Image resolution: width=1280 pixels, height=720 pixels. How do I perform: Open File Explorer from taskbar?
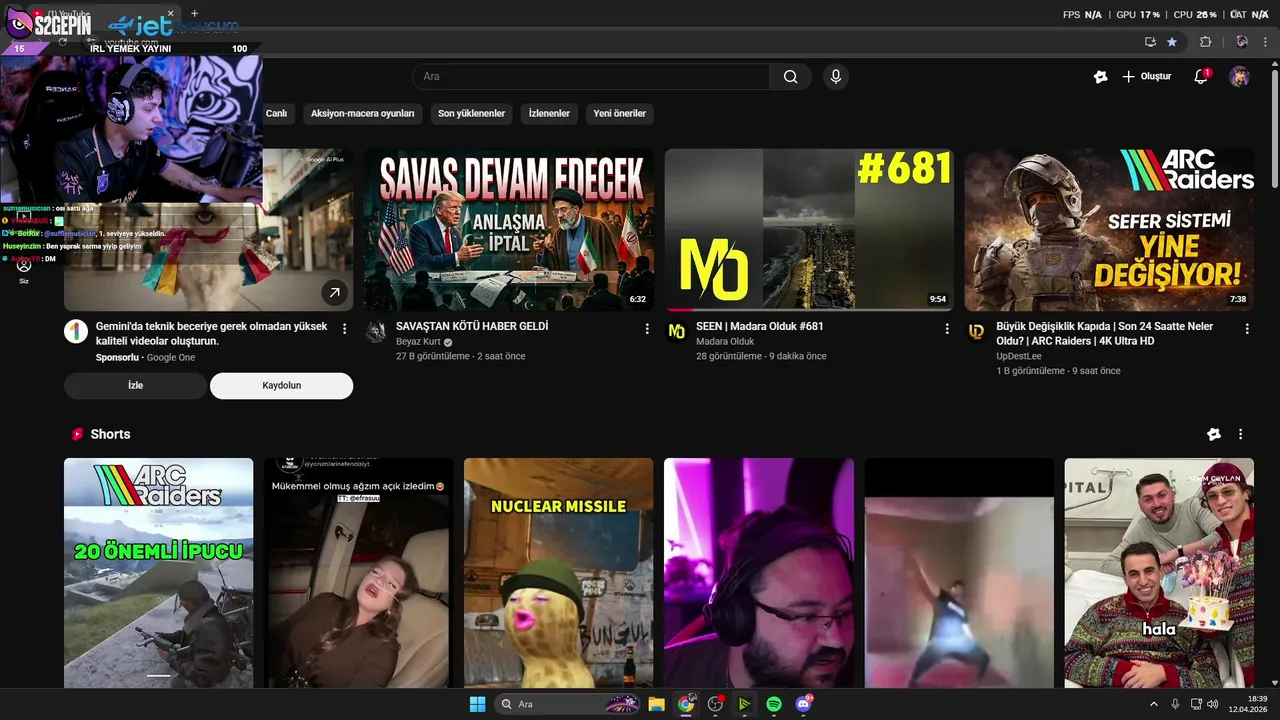tap(656, 704)
